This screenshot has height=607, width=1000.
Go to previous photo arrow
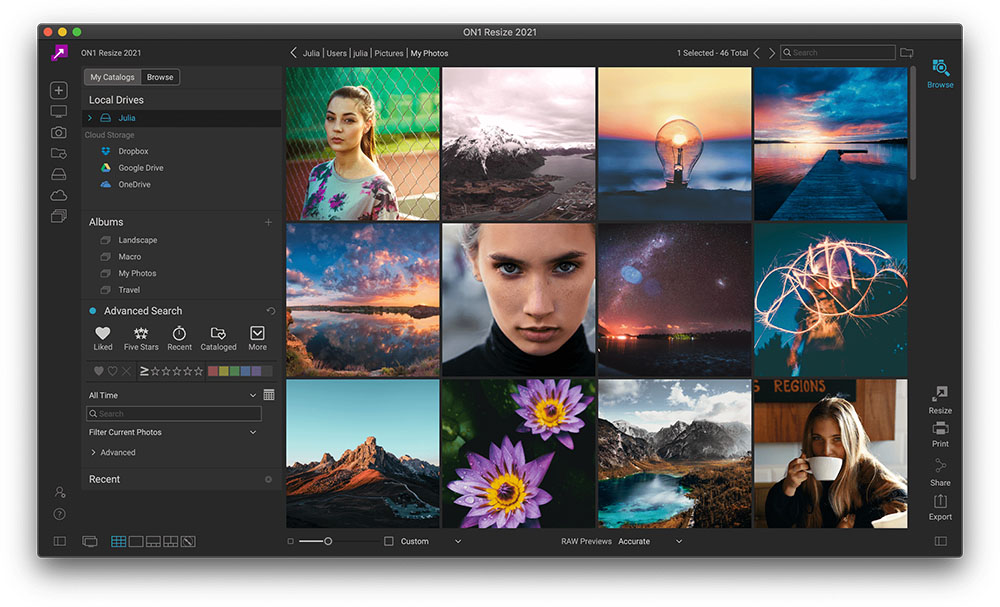(x=756, y=53)
